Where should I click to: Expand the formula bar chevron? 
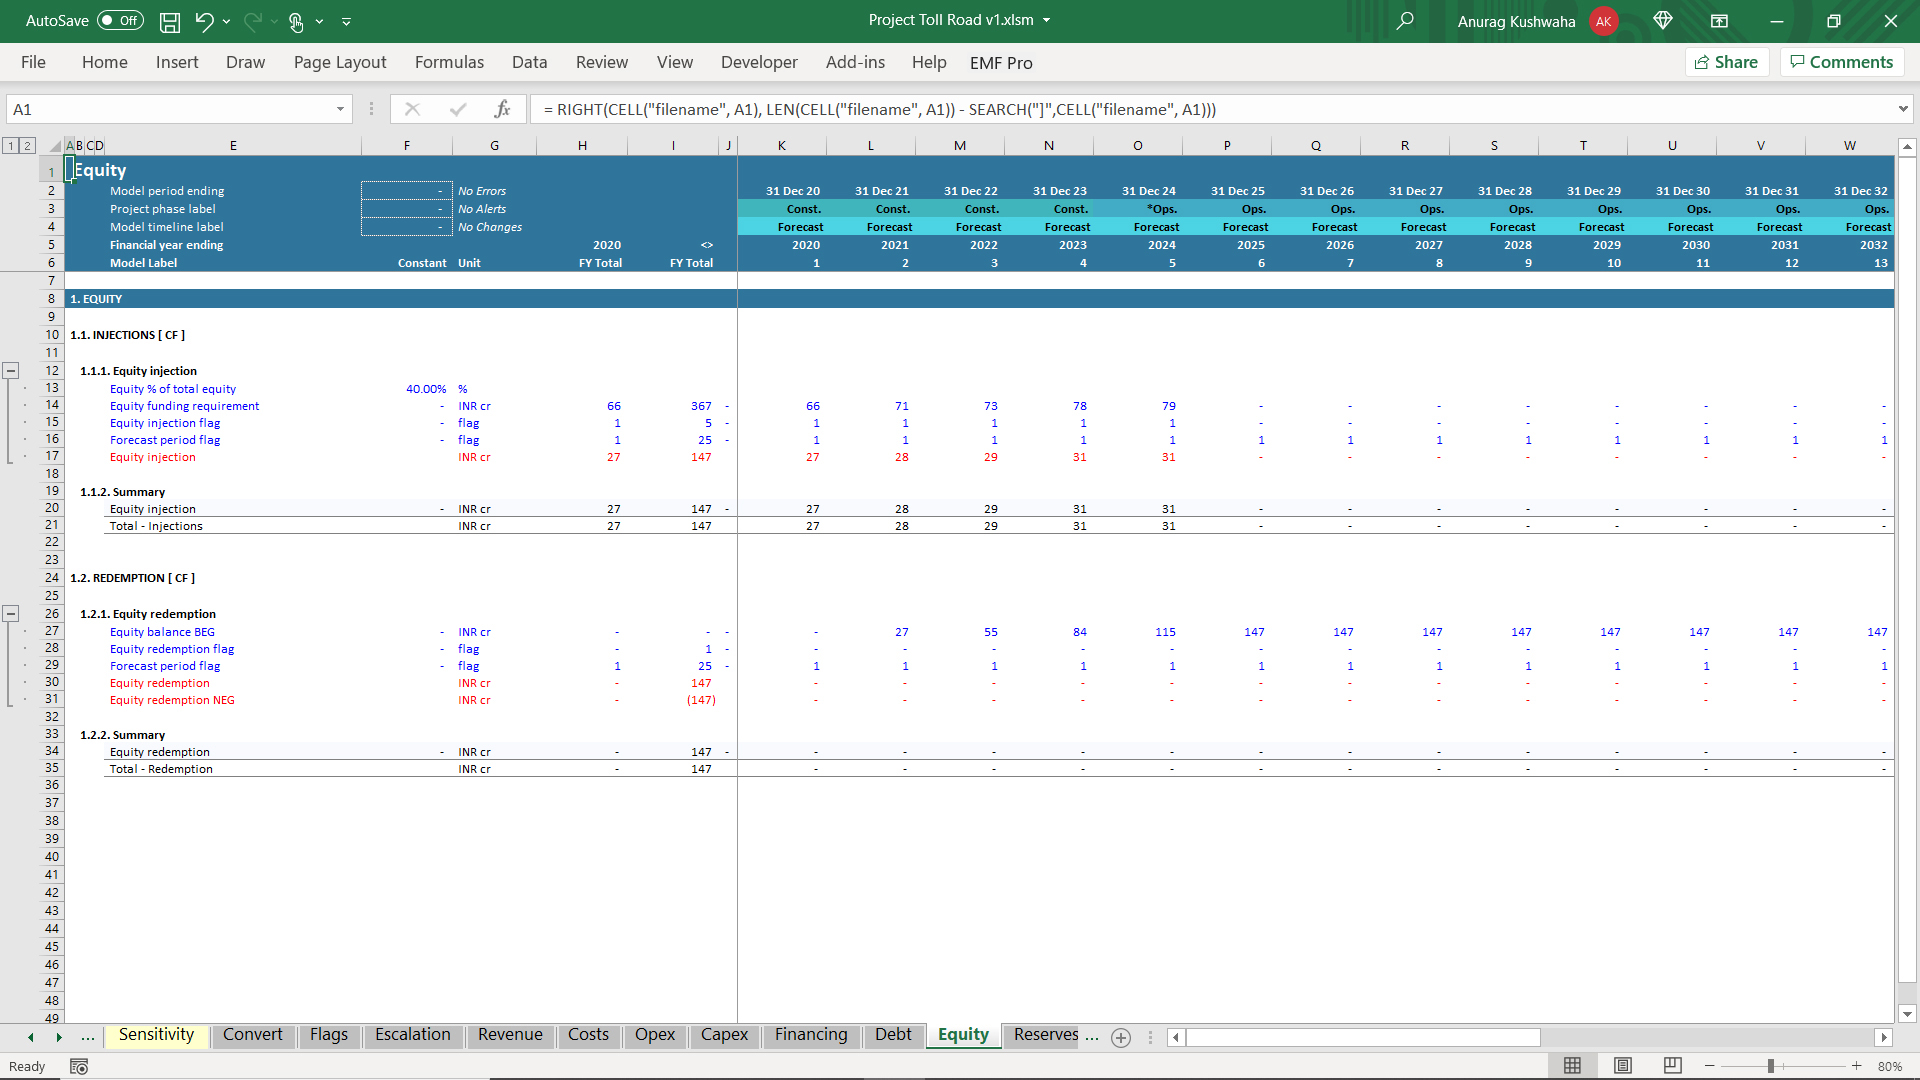pos(1902,109)
